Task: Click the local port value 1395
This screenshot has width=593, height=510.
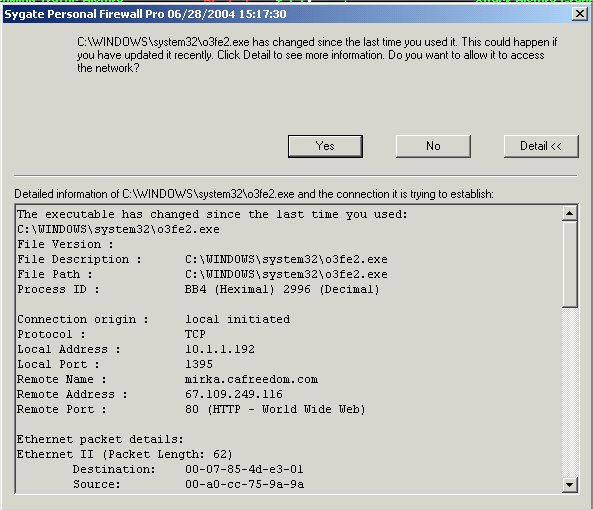Action: click(x=199, y=364)
